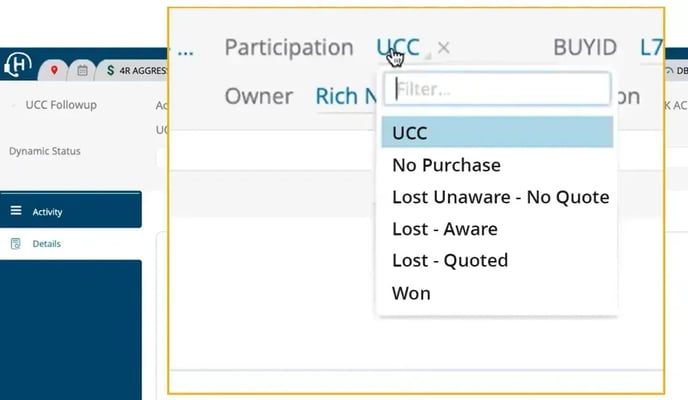Screen dimensions: 688x400
Task: Clear the Participation value with X
Action: 444,47
